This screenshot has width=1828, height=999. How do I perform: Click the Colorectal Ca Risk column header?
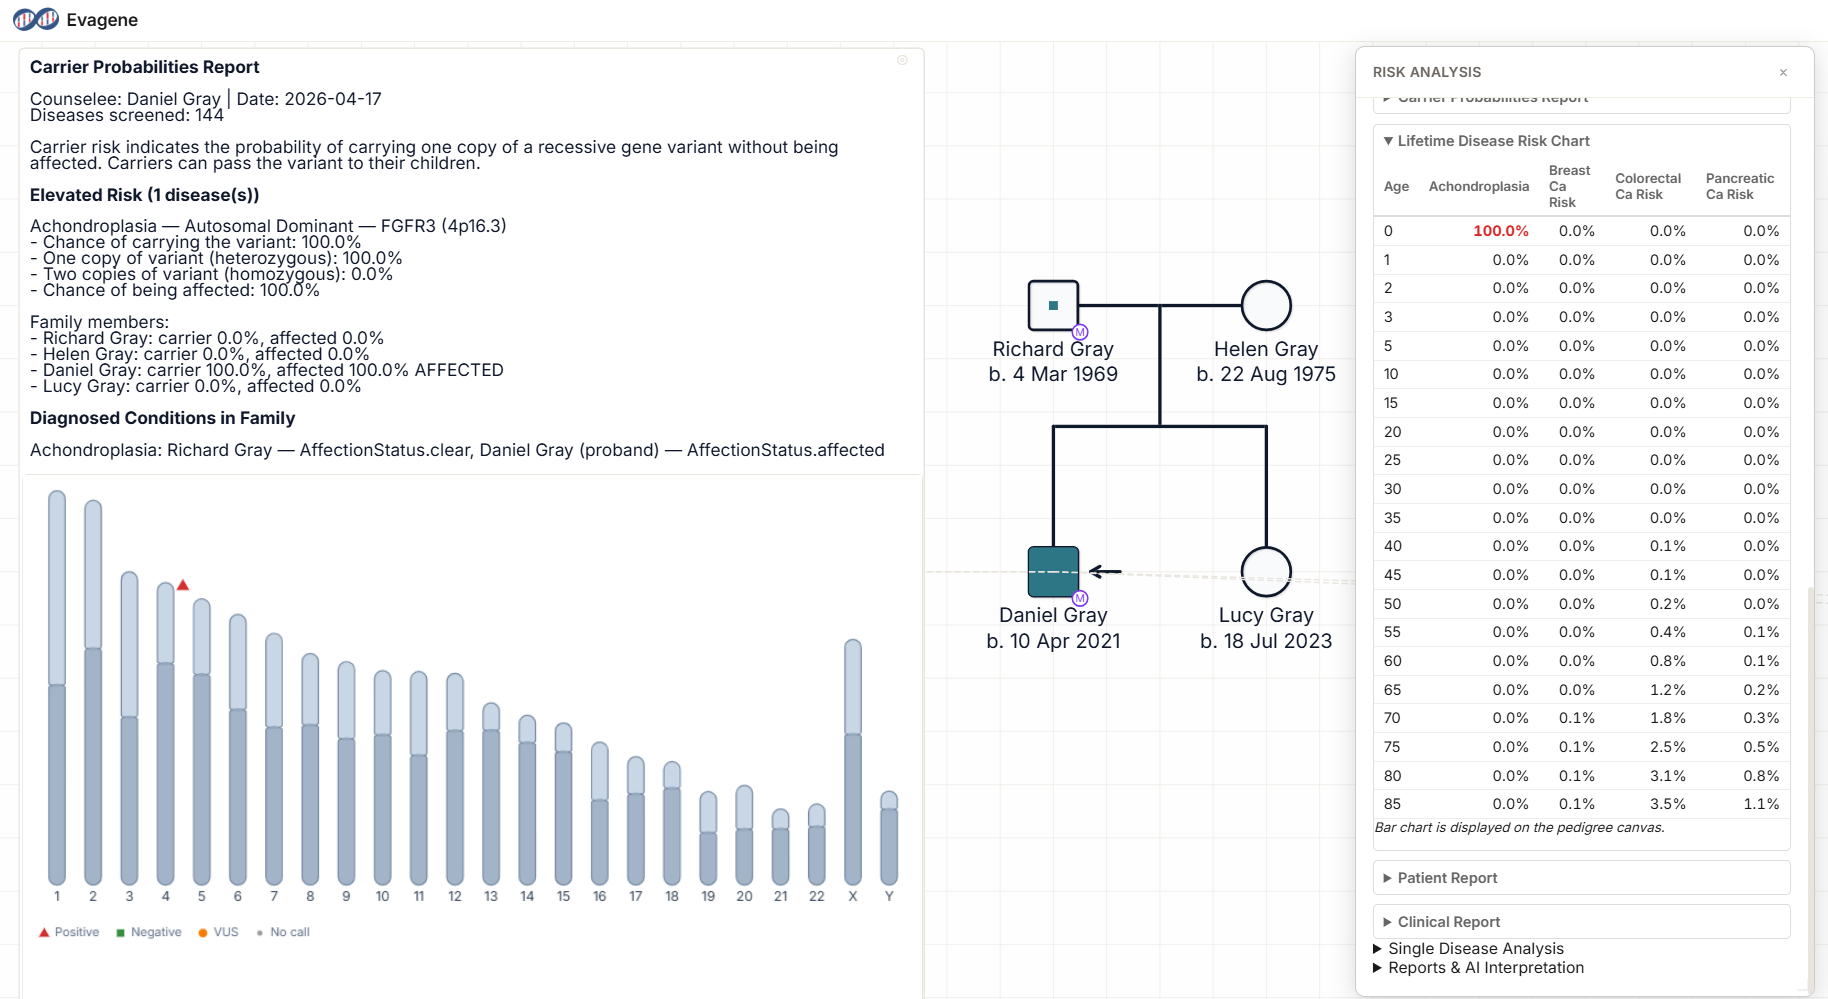tap(1647, 186)
